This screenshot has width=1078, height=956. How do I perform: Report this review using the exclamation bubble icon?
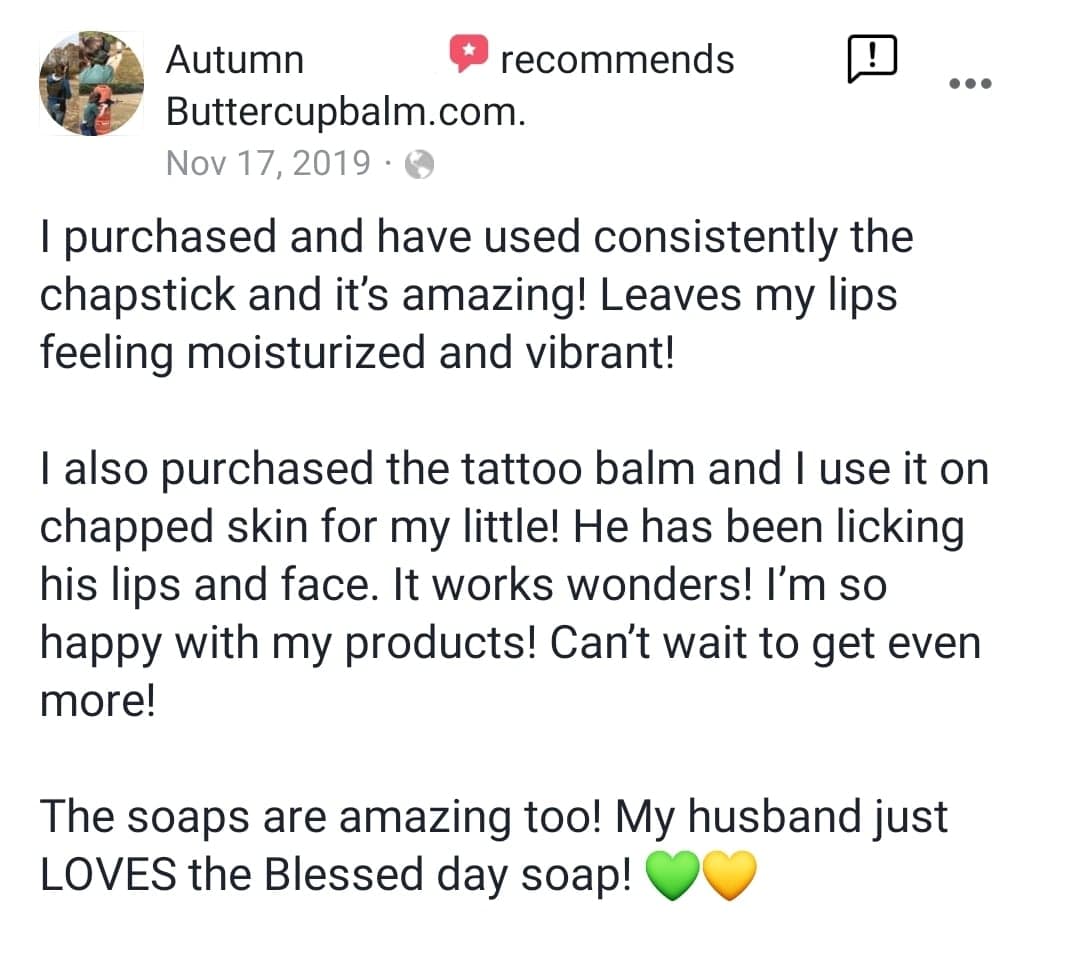point(872,58)
